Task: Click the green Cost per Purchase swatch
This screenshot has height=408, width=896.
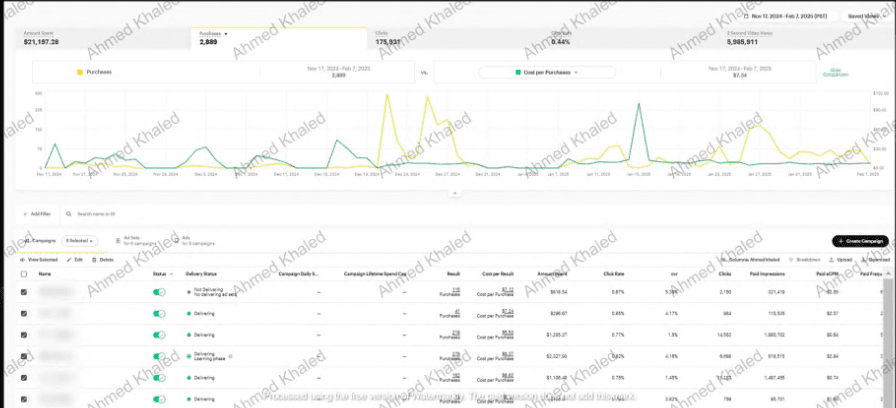Action: pos(518,73)
